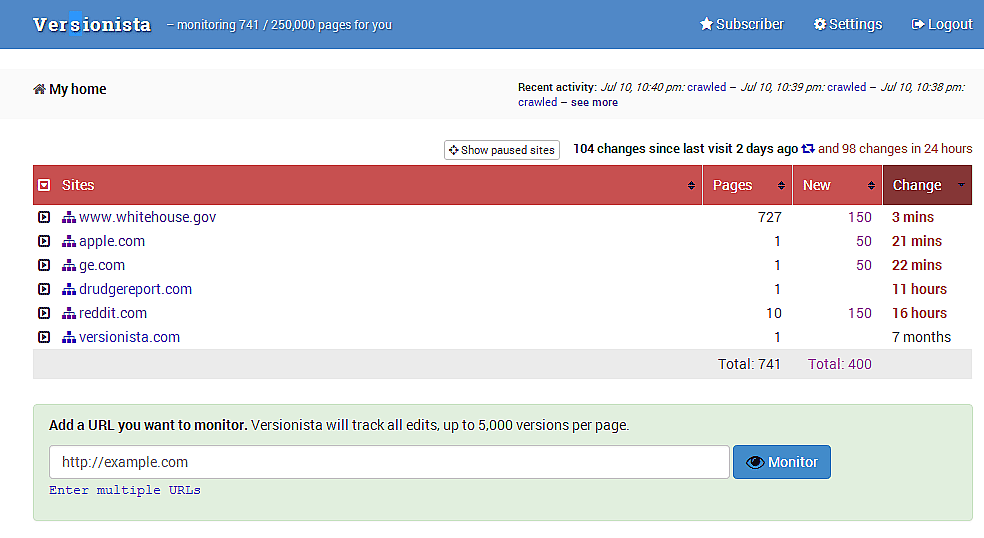984x538 pixels.
Task: Click the sitemap icon for www.whitehouse.gov
Action: point(69,218)
